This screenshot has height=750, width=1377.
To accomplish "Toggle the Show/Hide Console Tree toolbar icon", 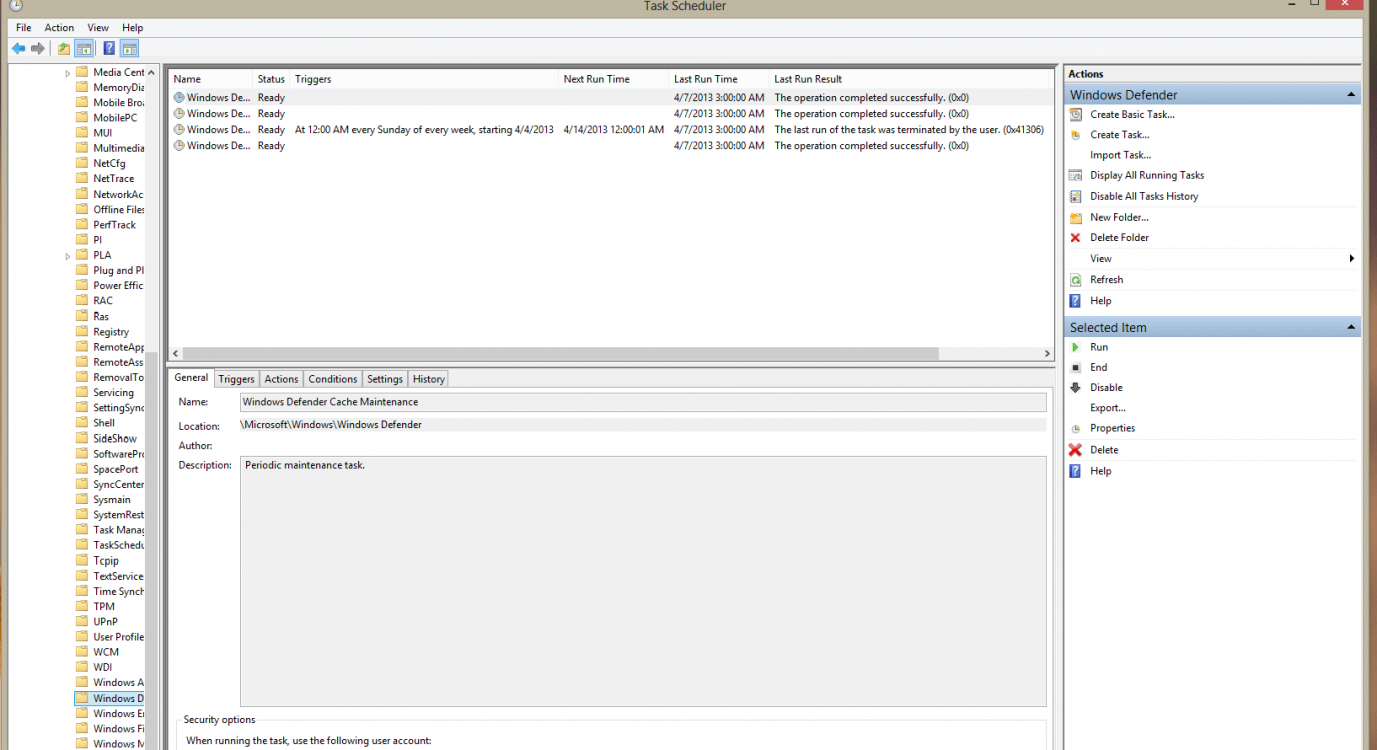I will click(84, 48).
